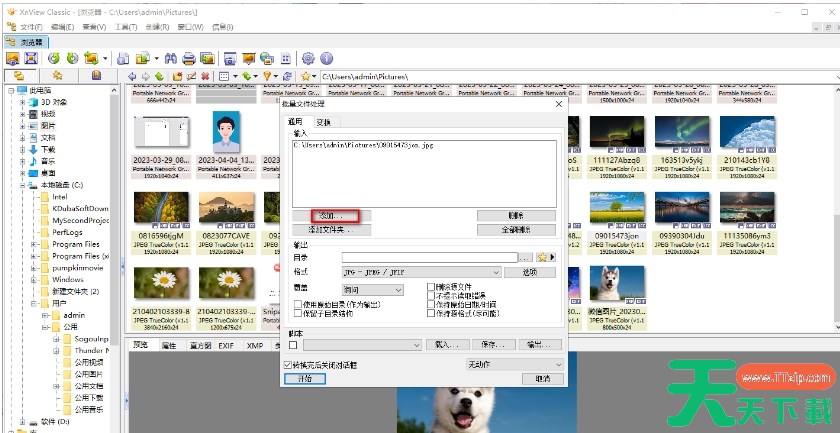This screenshot has width=840, height=433.
Task: Click the red X delete icon
Action: [x=206, y=76]
